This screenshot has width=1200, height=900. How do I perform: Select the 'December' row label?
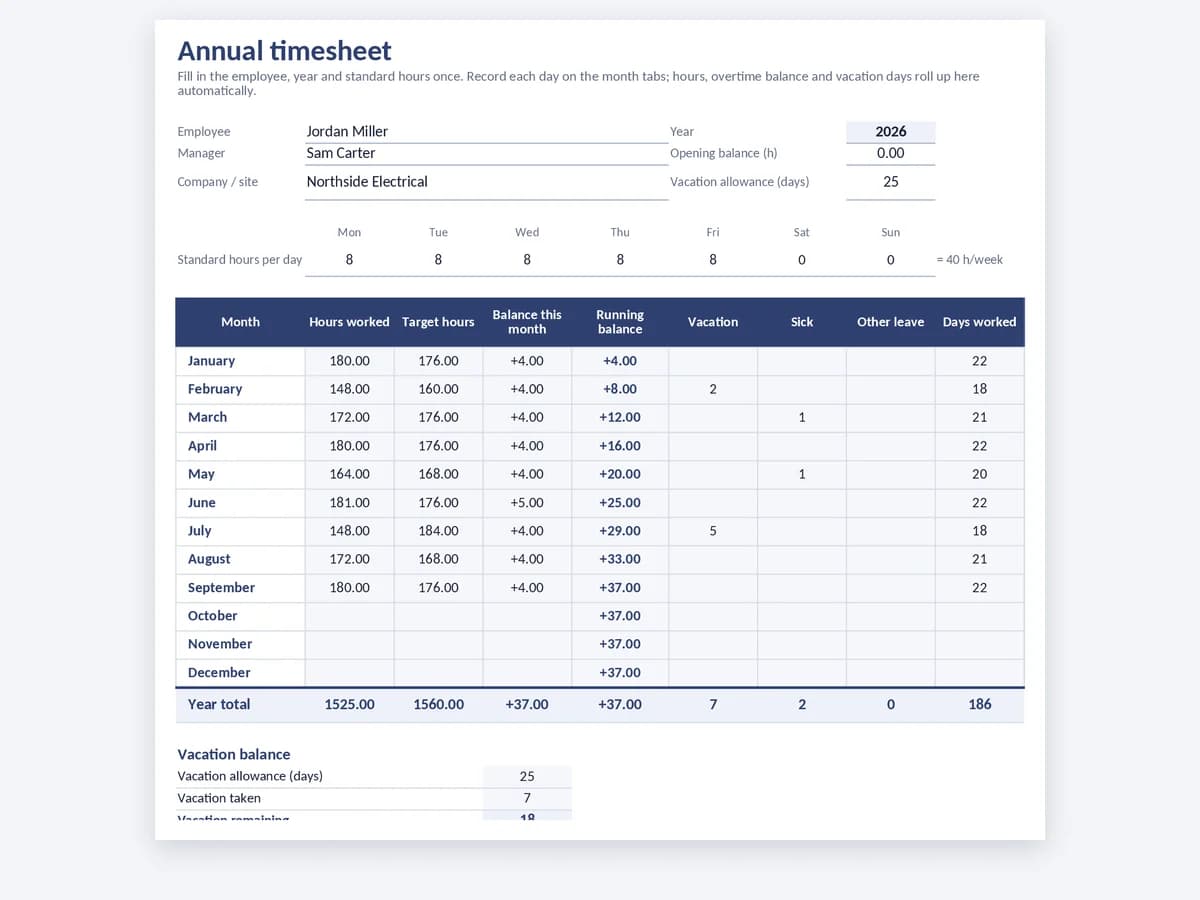240,673
